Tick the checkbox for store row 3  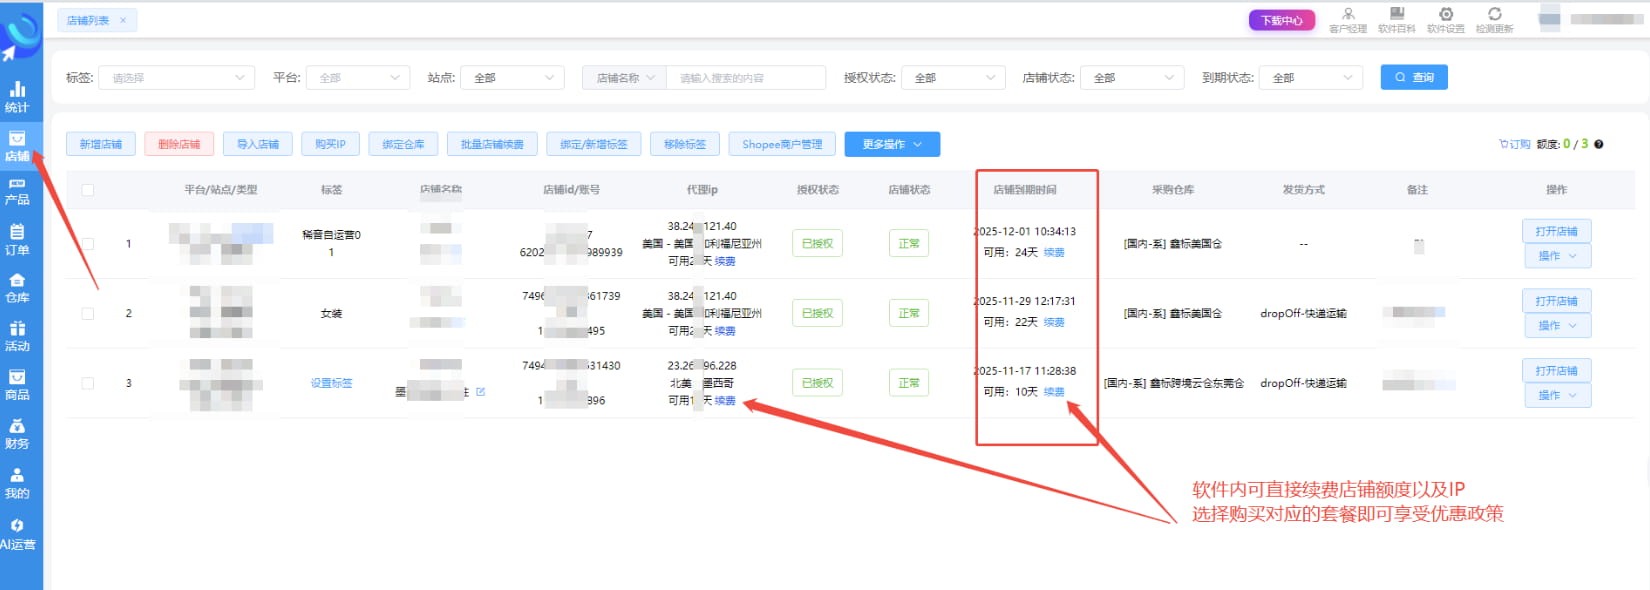coord(88,383)
